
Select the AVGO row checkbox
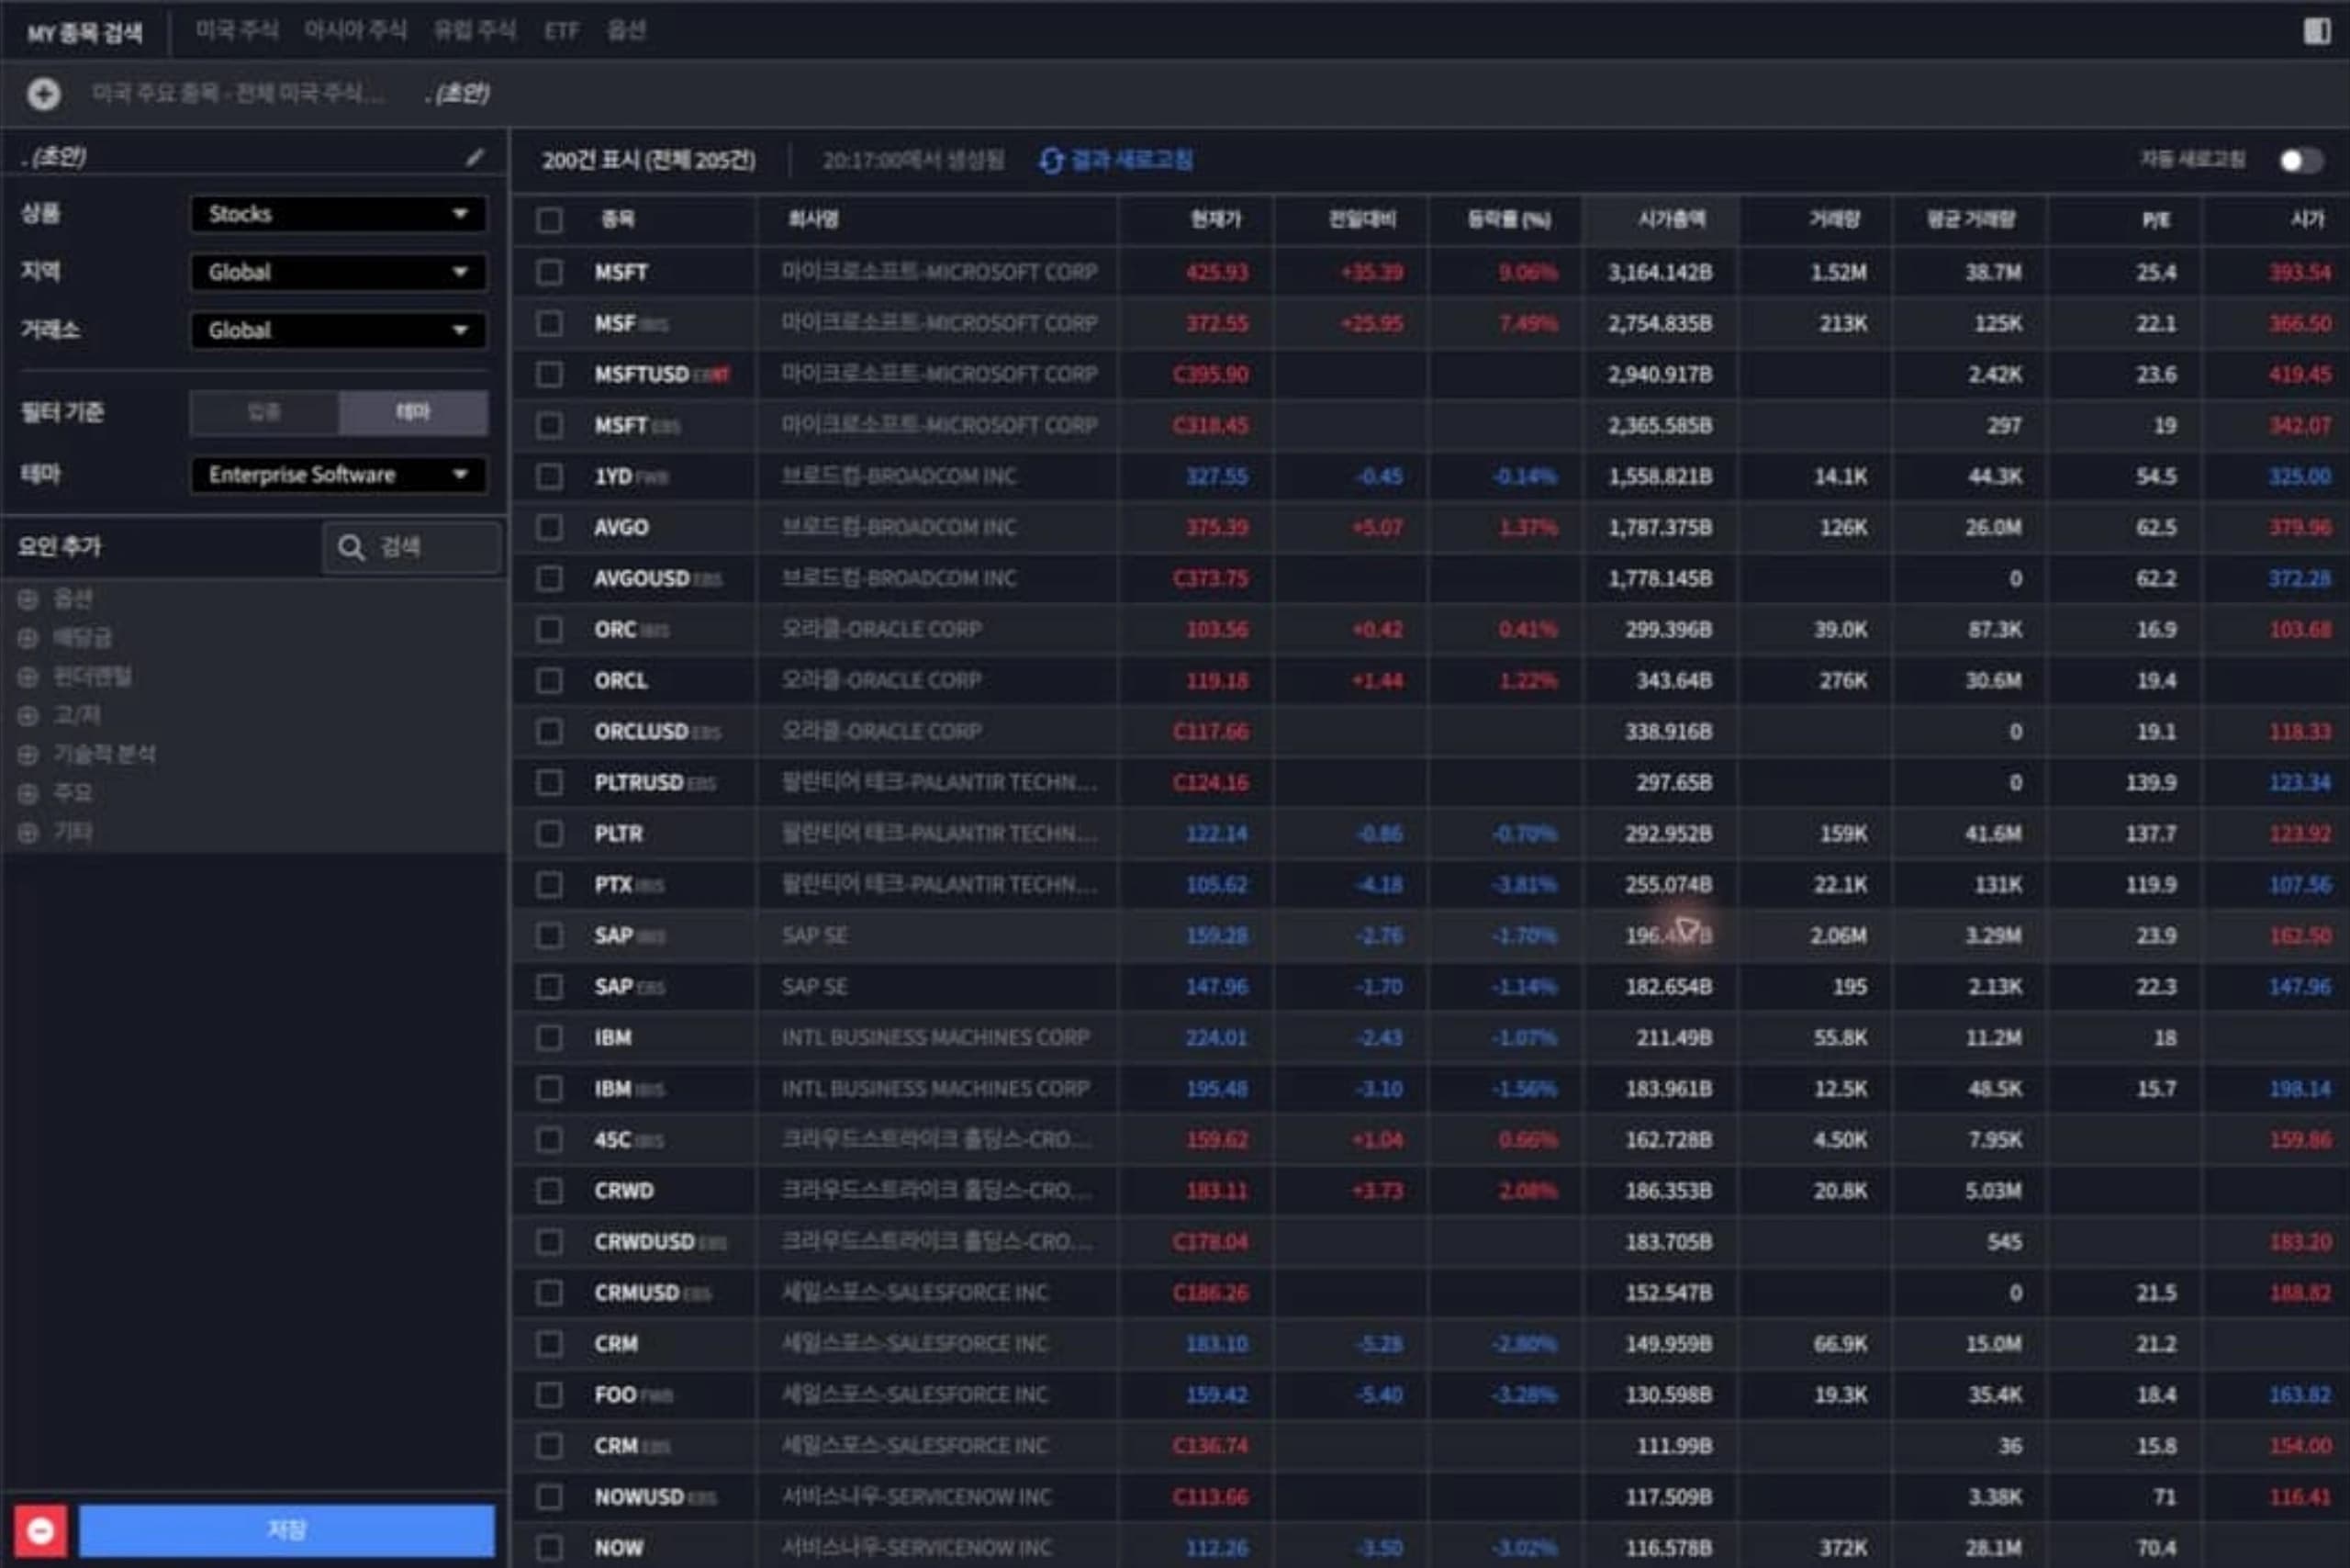pyautogui.click(x=549, y=527)
